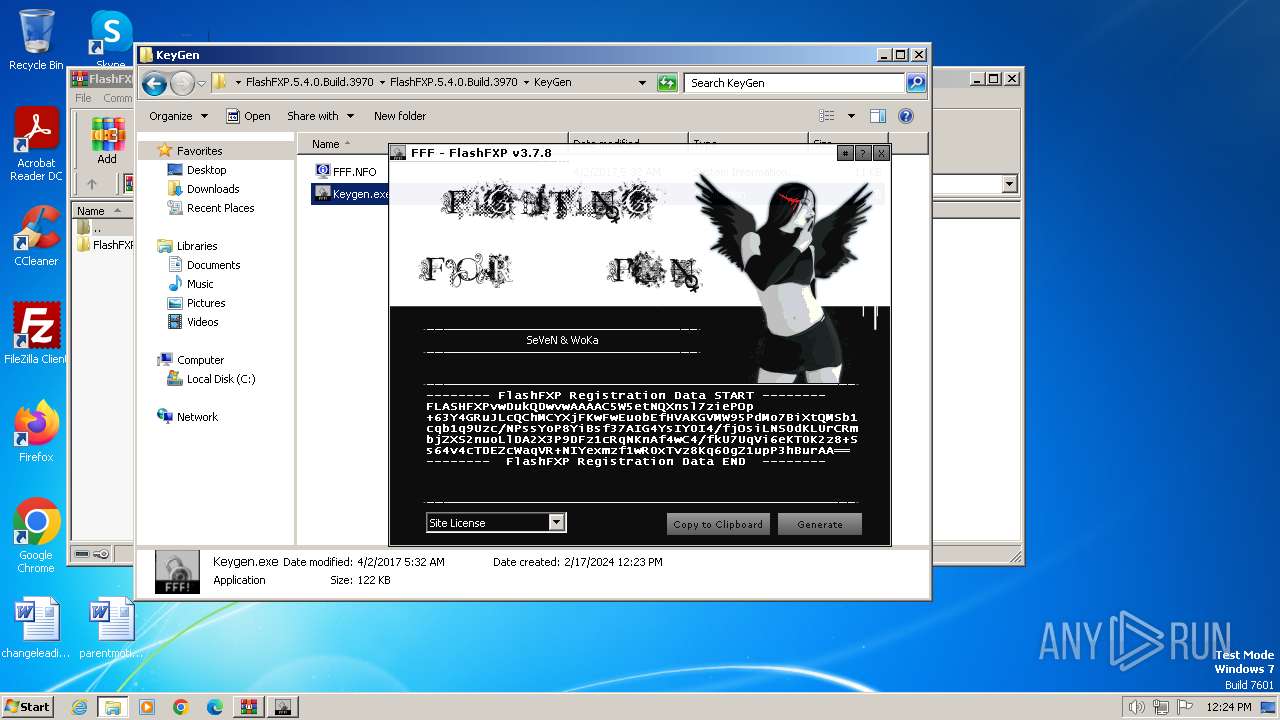1280x720 pixels.
Task: Go back in KeyGen Explorer window
Action: [154, 83]
